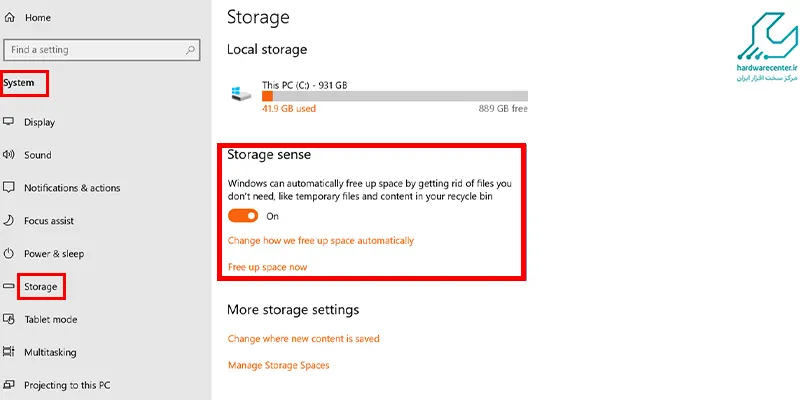Click the Multitasking icon

9,352
